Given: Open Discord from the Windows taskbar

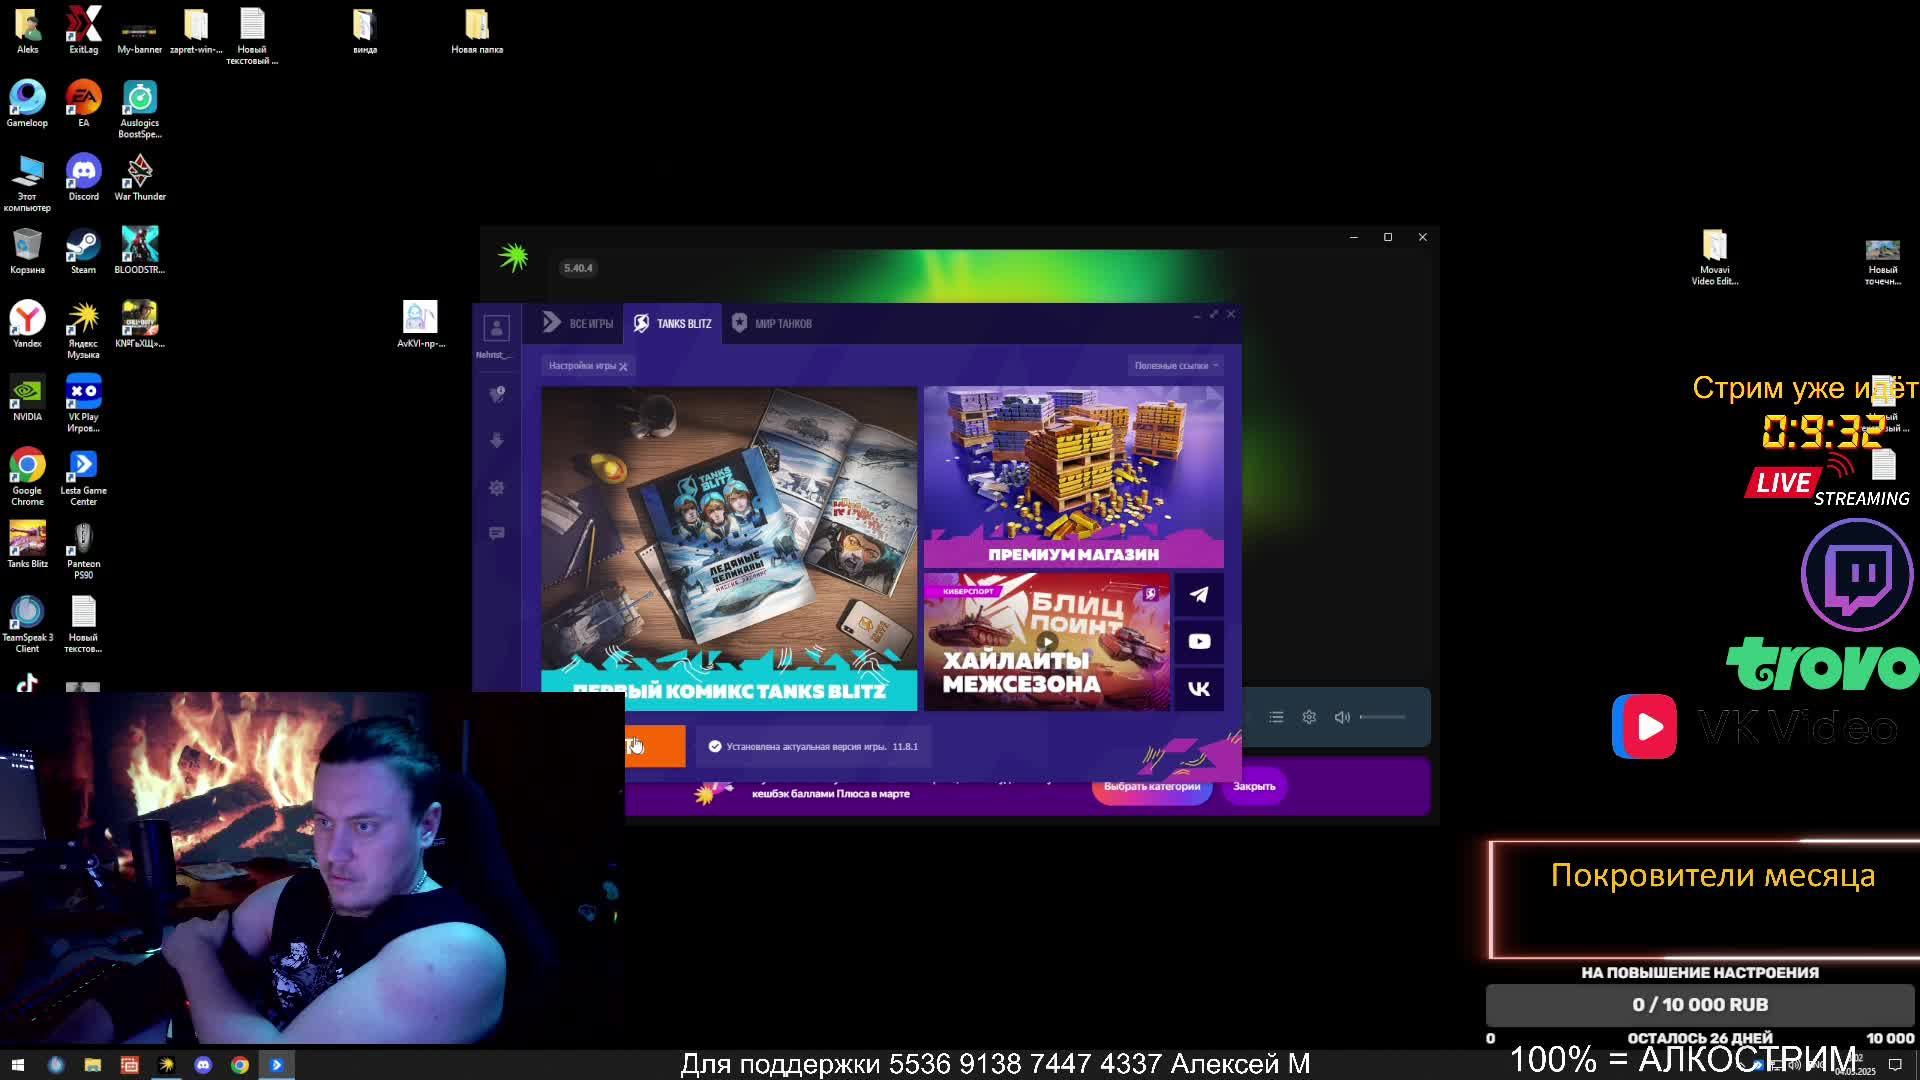Looking at the screenshot, I should 203,1065.
